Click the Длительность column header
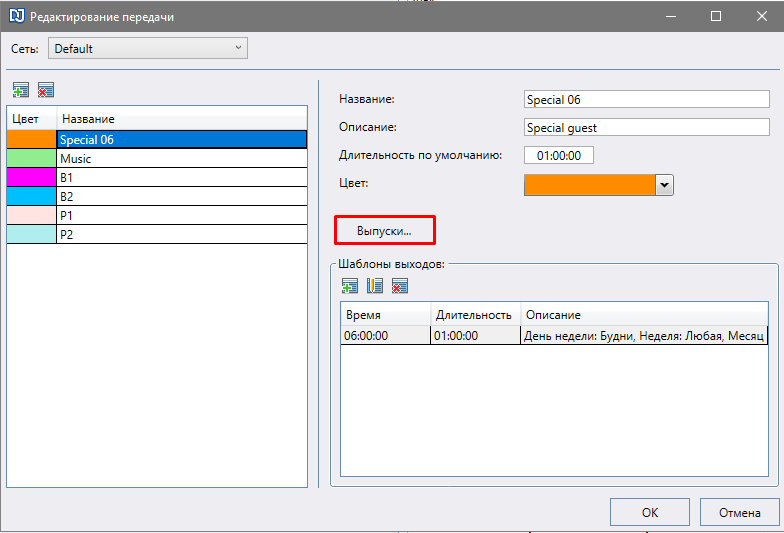 [x=475, y=314]
